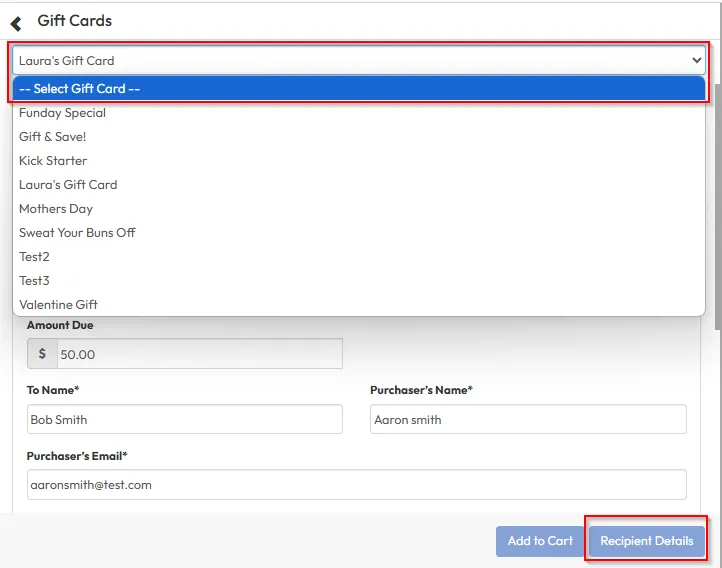The height and width of the screenshot is (568, 722).
Task: Open Recipient Details
Action: [646, 541]
